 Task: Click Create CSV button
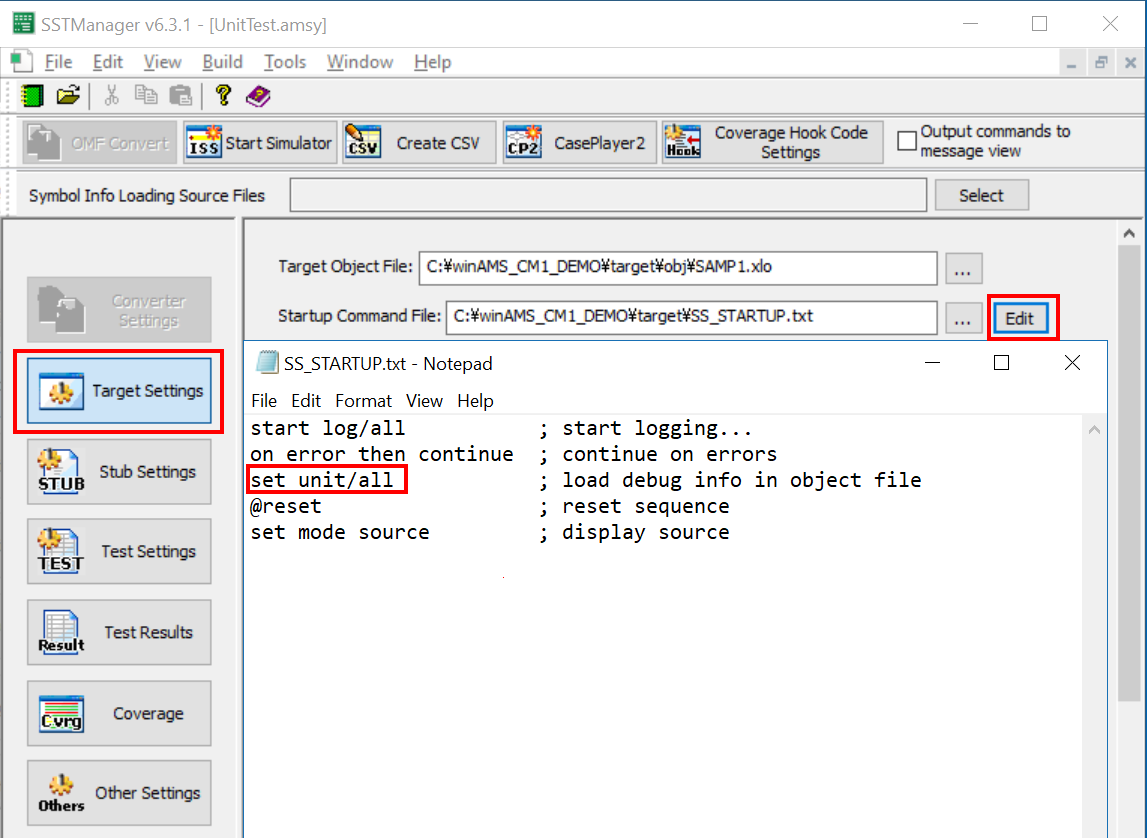tap(419, 143)
